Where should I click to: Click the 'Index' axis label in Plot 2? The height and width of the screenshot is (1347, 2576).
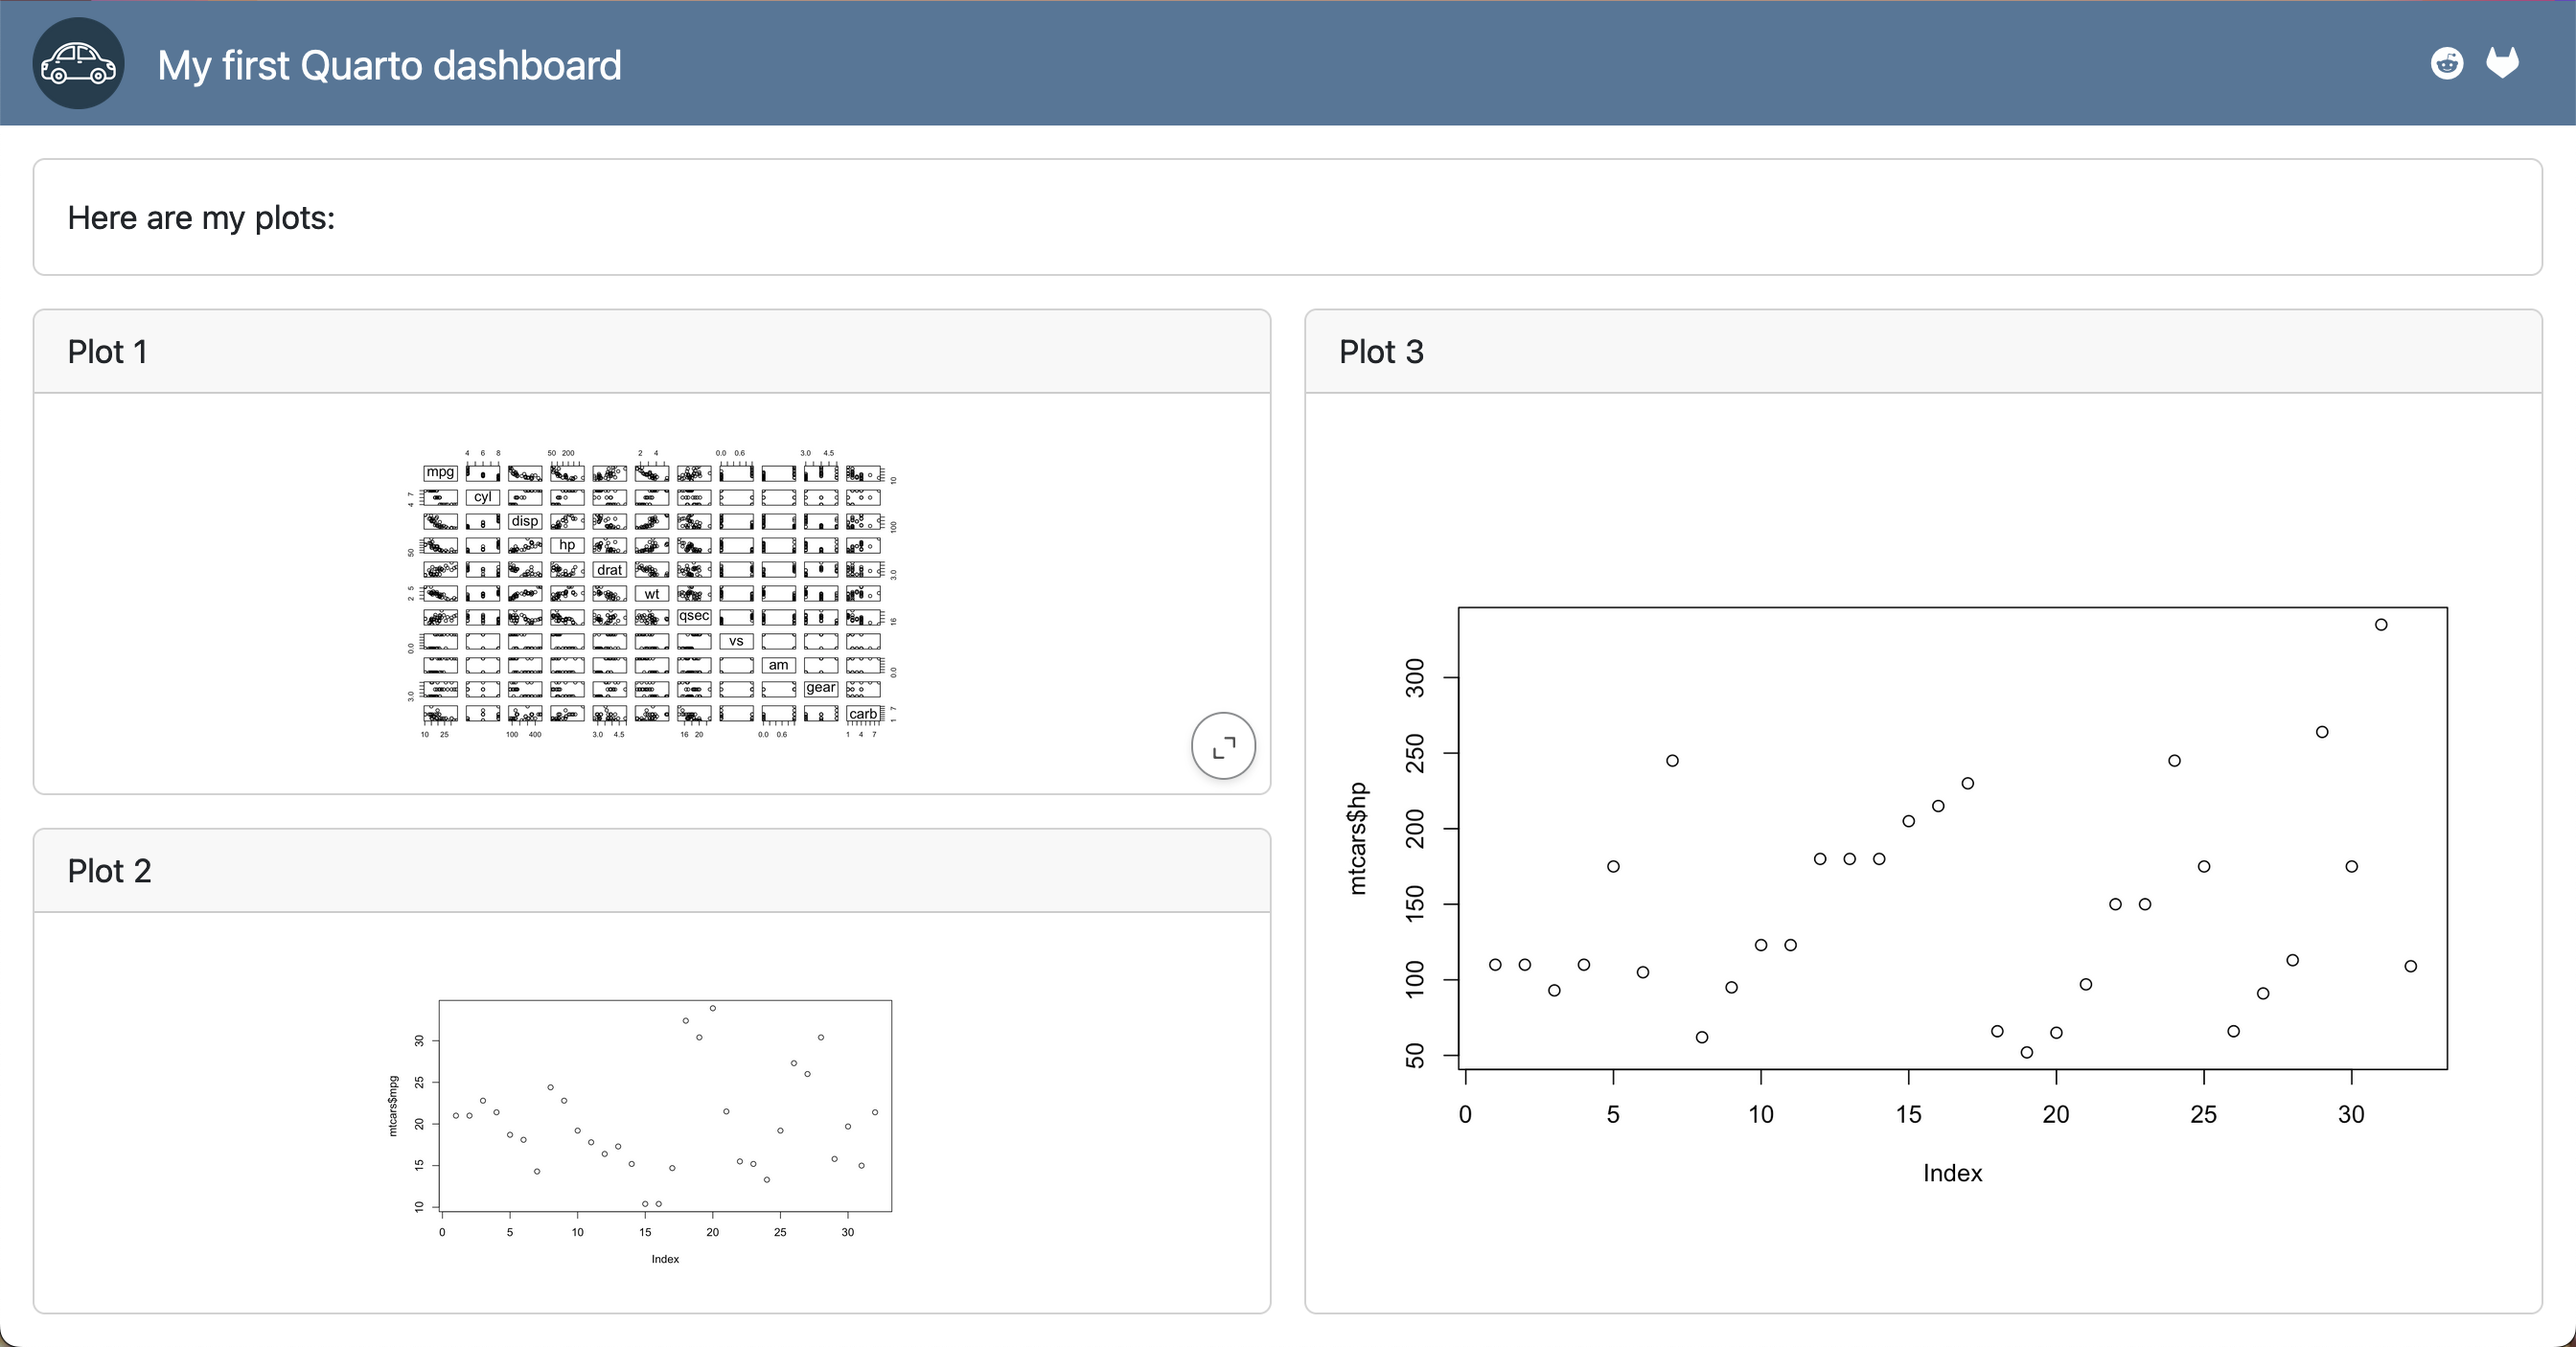click(x=665, y=1259)
